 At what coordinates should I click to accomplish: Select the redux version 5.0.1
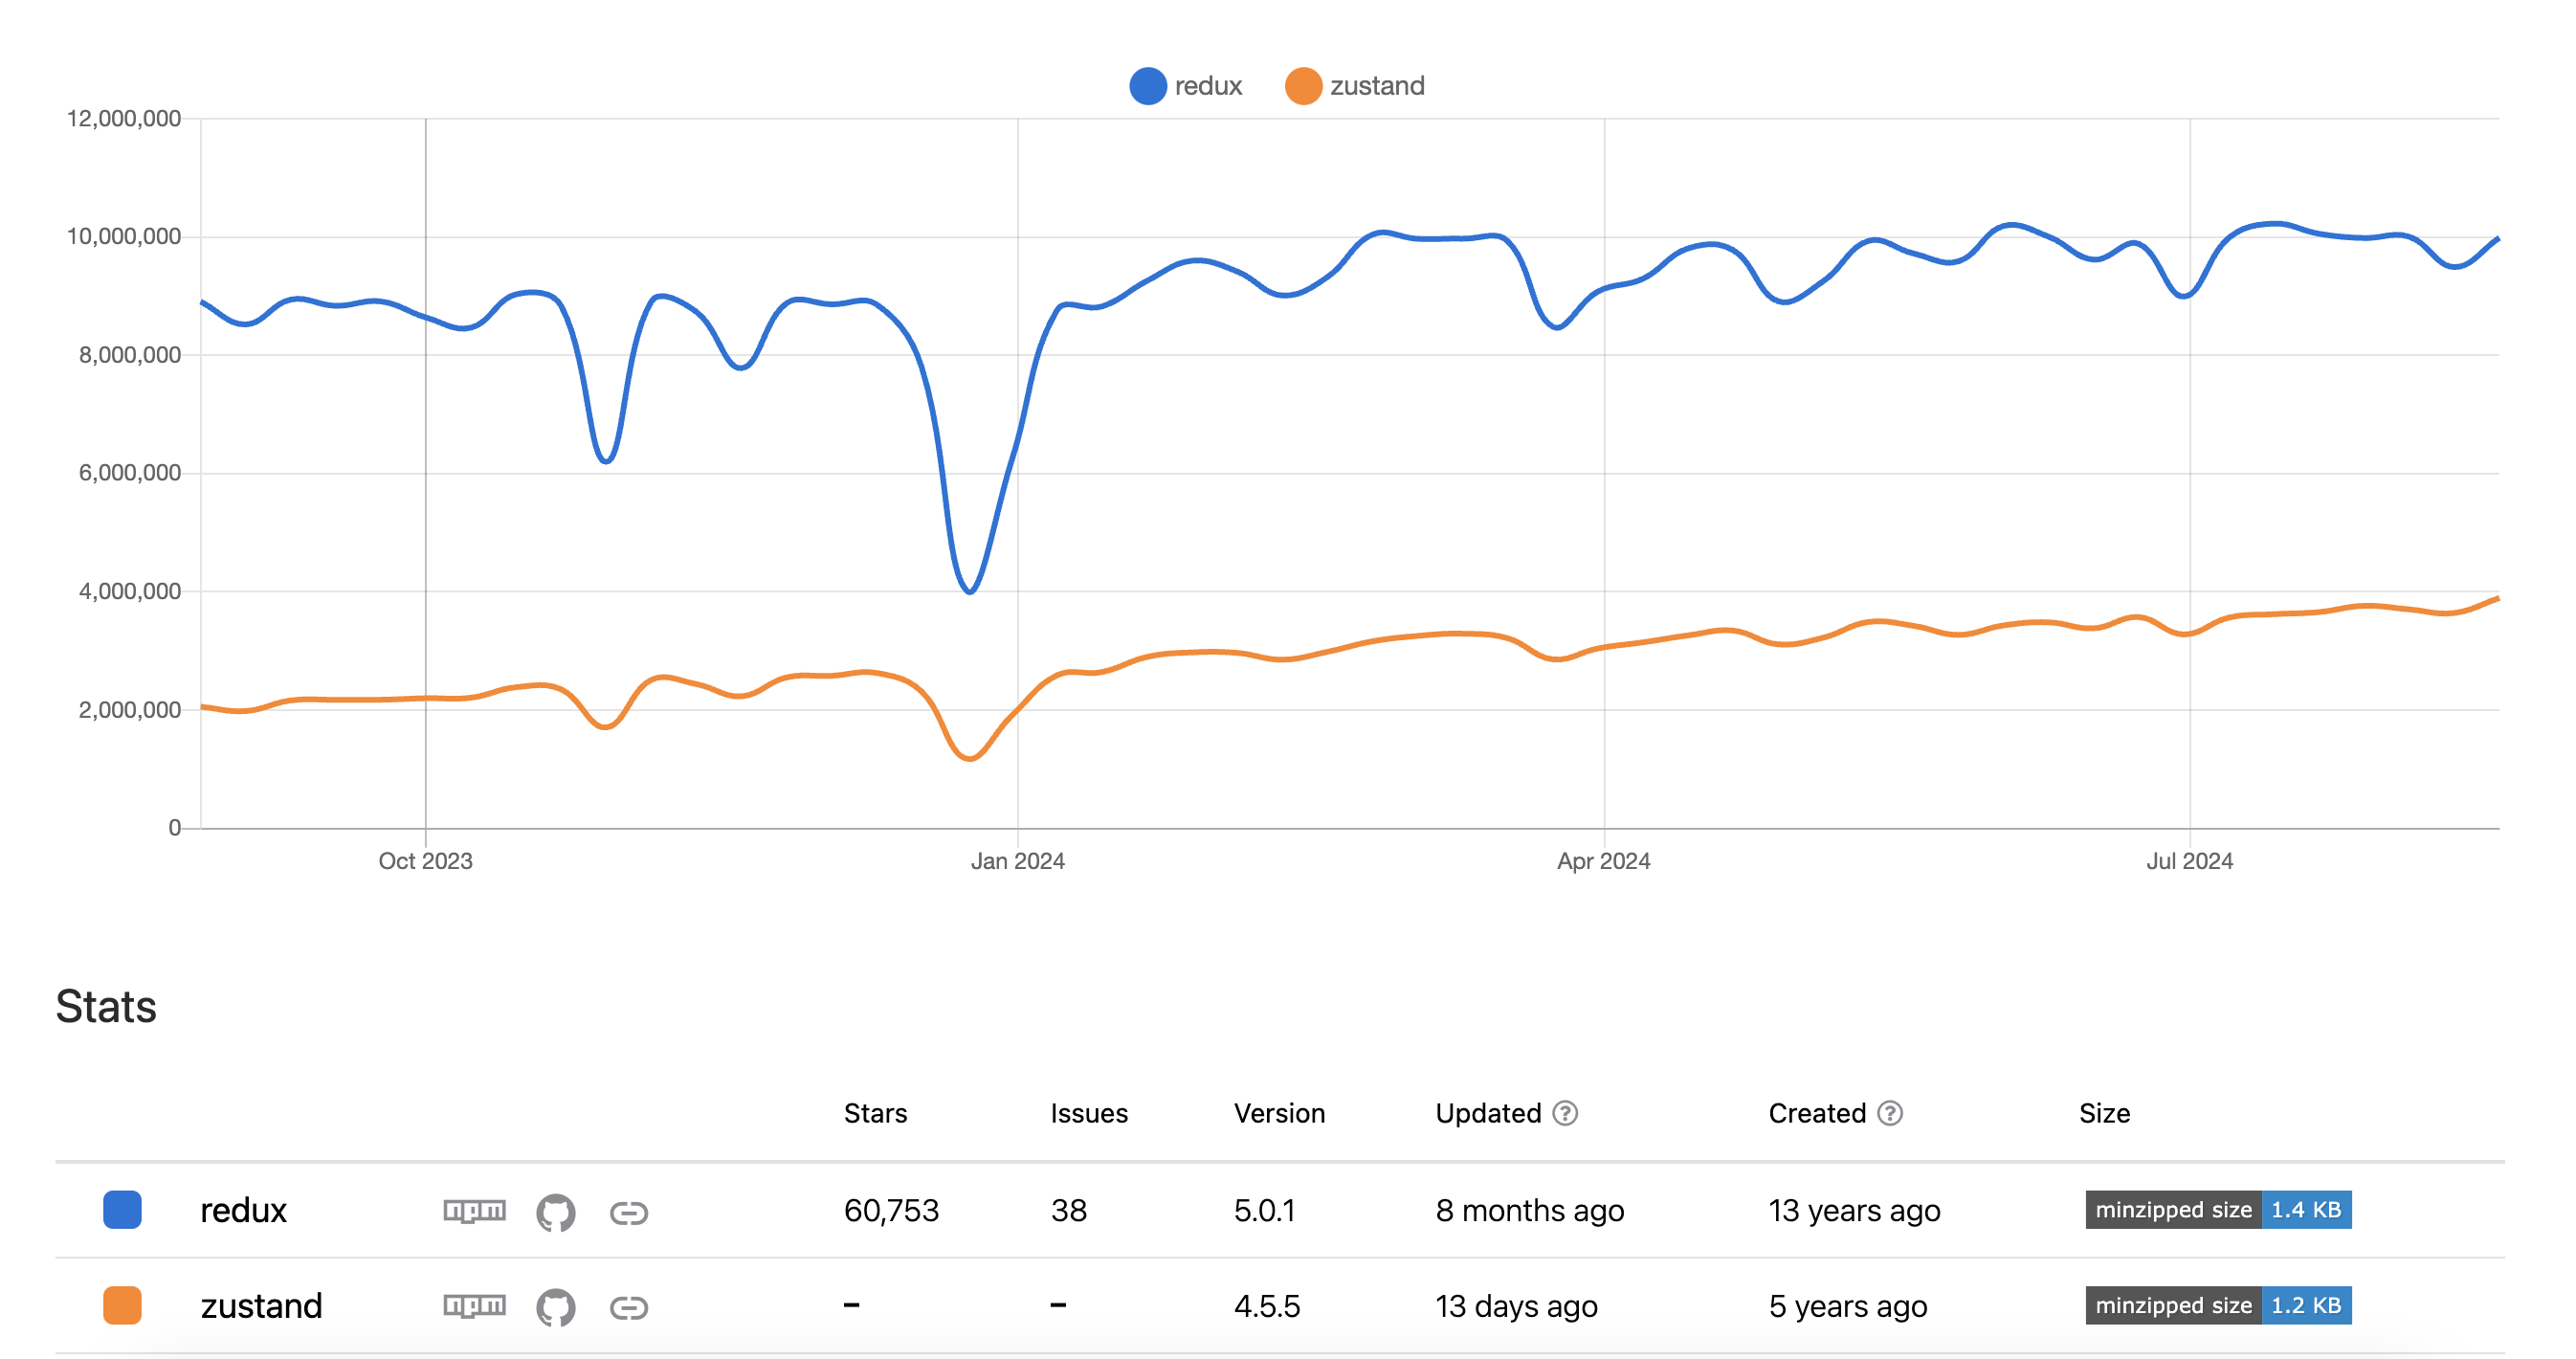click(x=1264, y=1211)
